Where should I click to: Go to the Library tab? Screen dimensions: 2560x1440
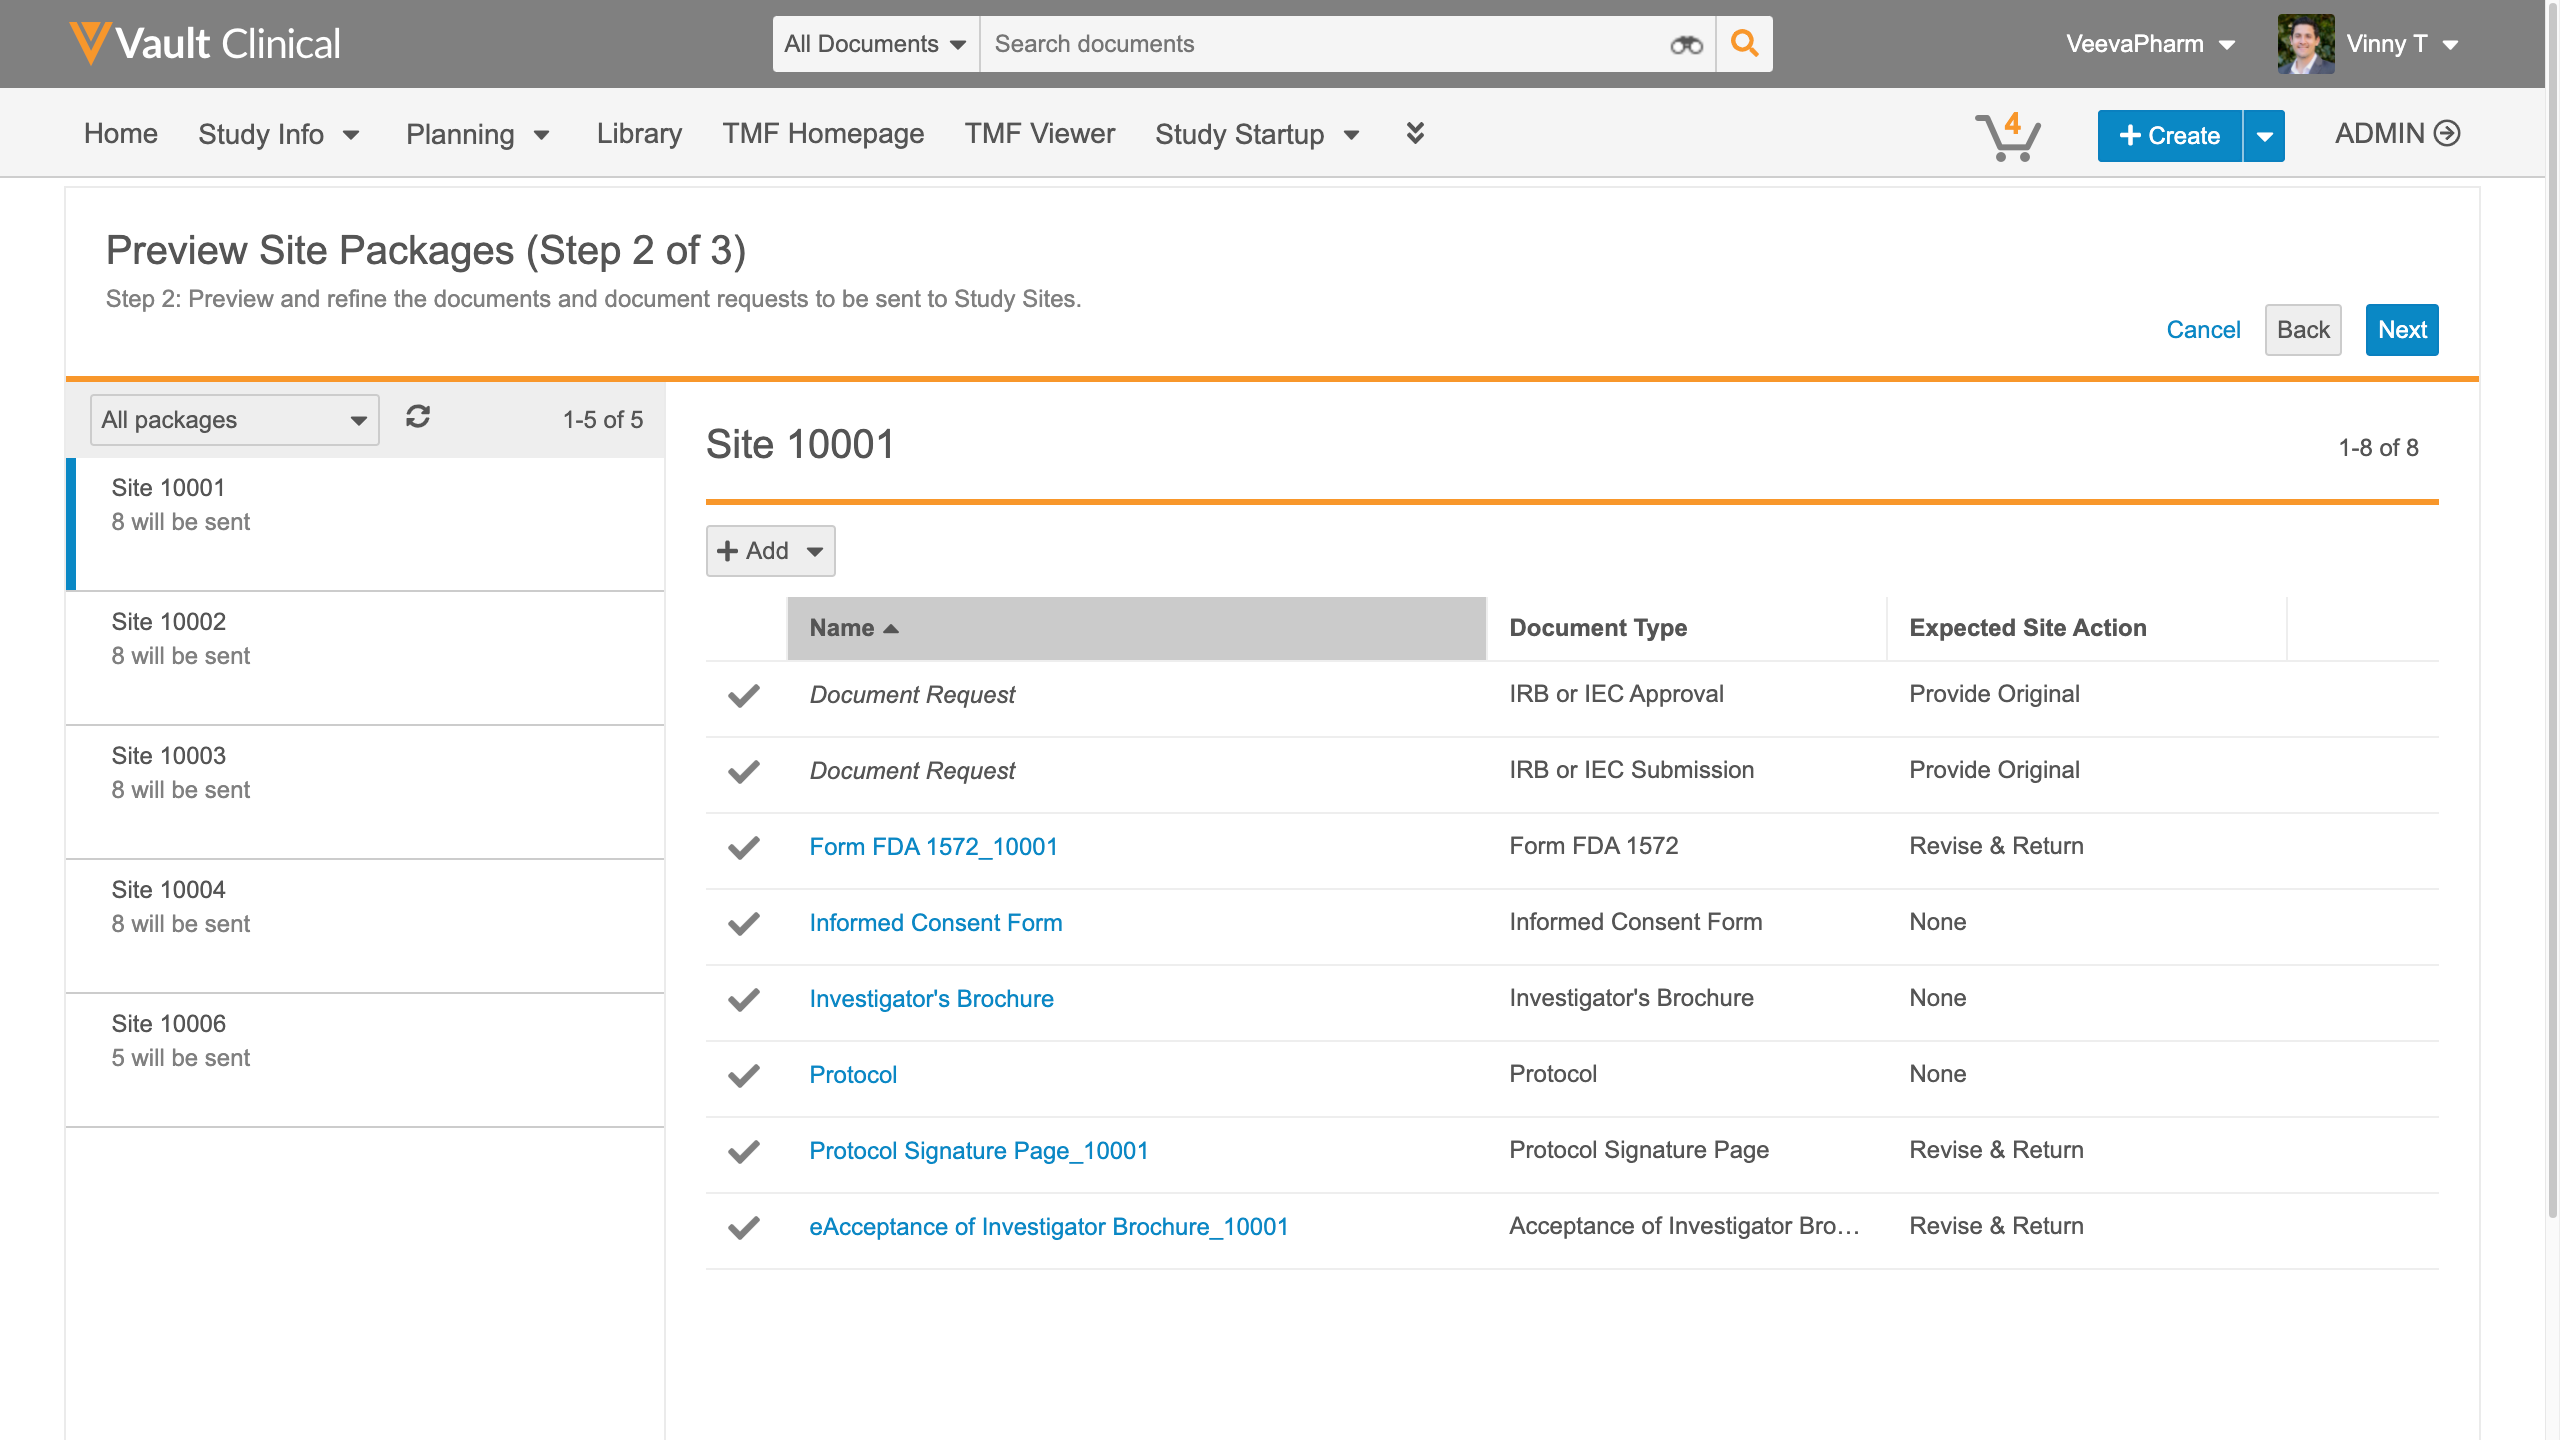pyautogui.click(x=639, y=133)
